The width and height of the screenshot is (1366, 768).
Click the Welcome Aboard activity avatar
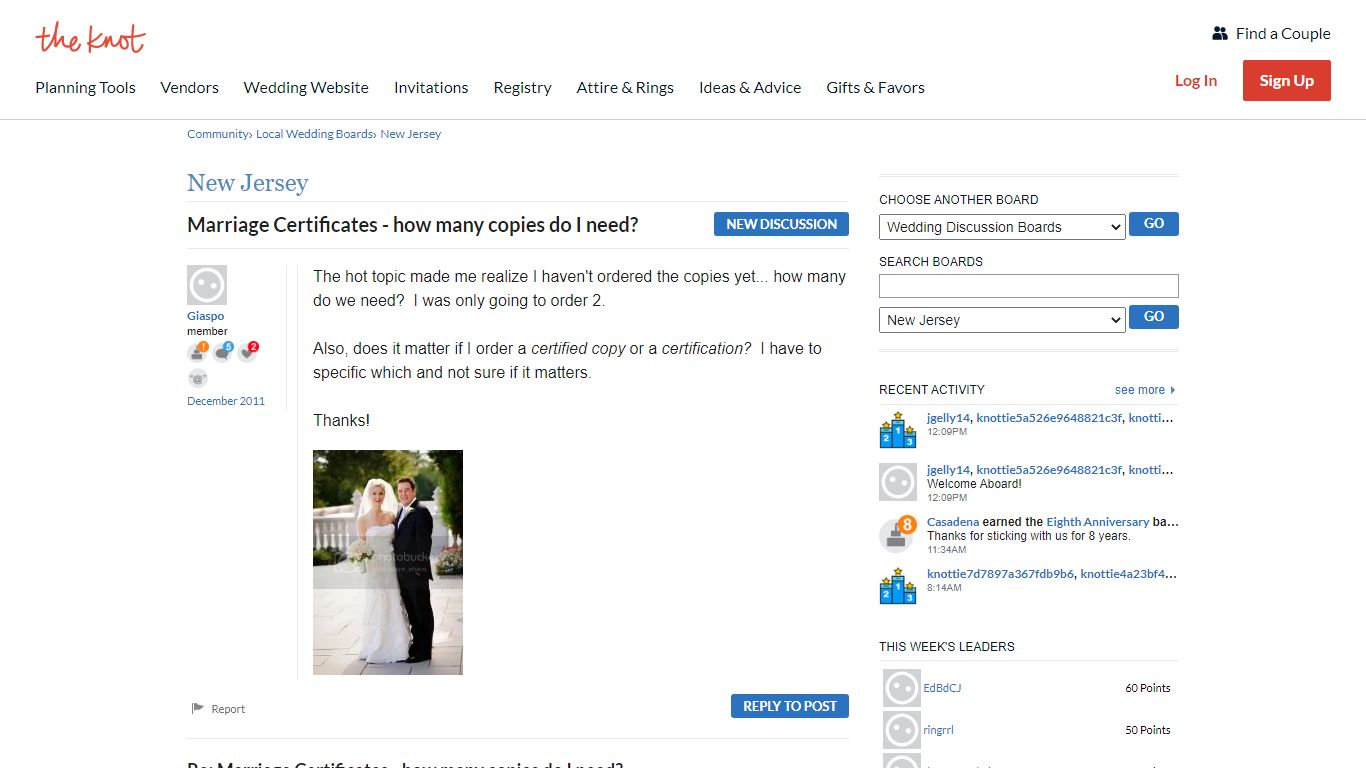(898, 482)
